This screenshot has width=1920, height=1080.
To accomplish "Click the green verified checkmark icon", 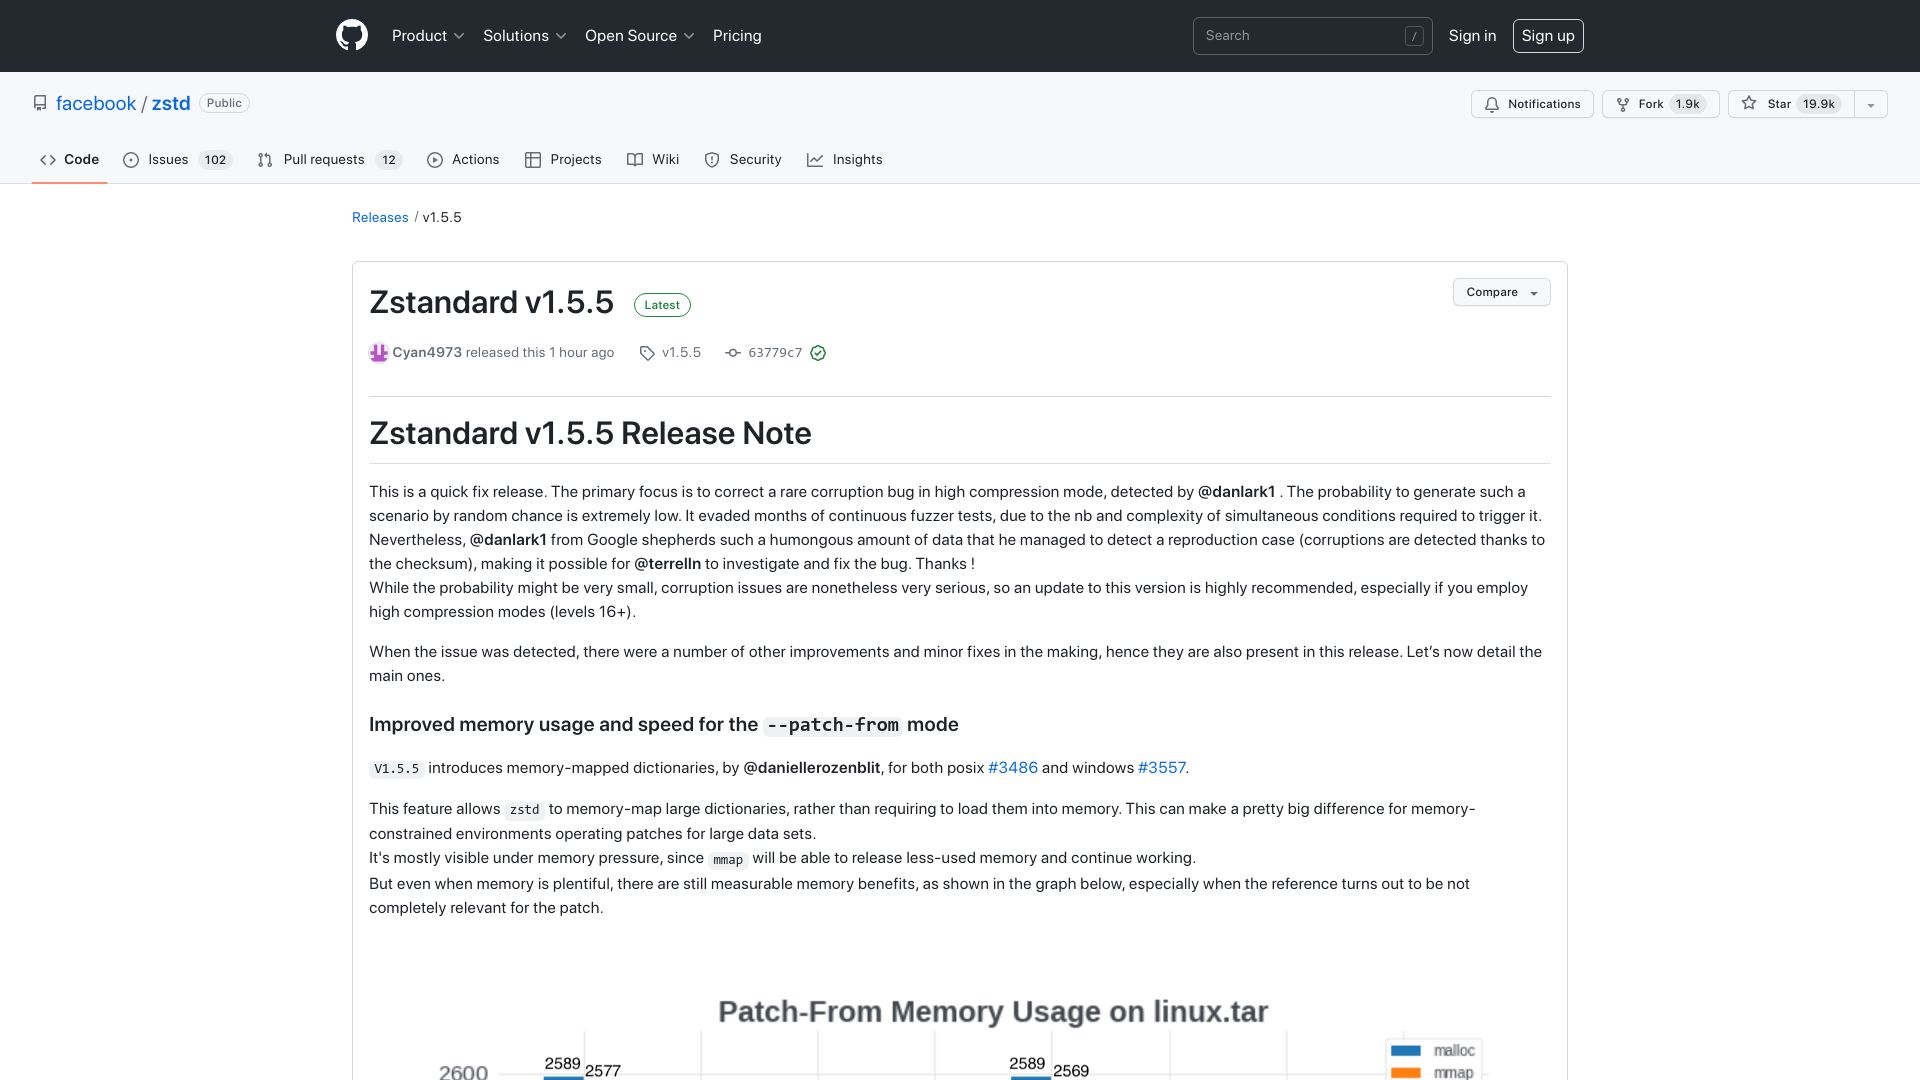I will click(x=818, y=353).
